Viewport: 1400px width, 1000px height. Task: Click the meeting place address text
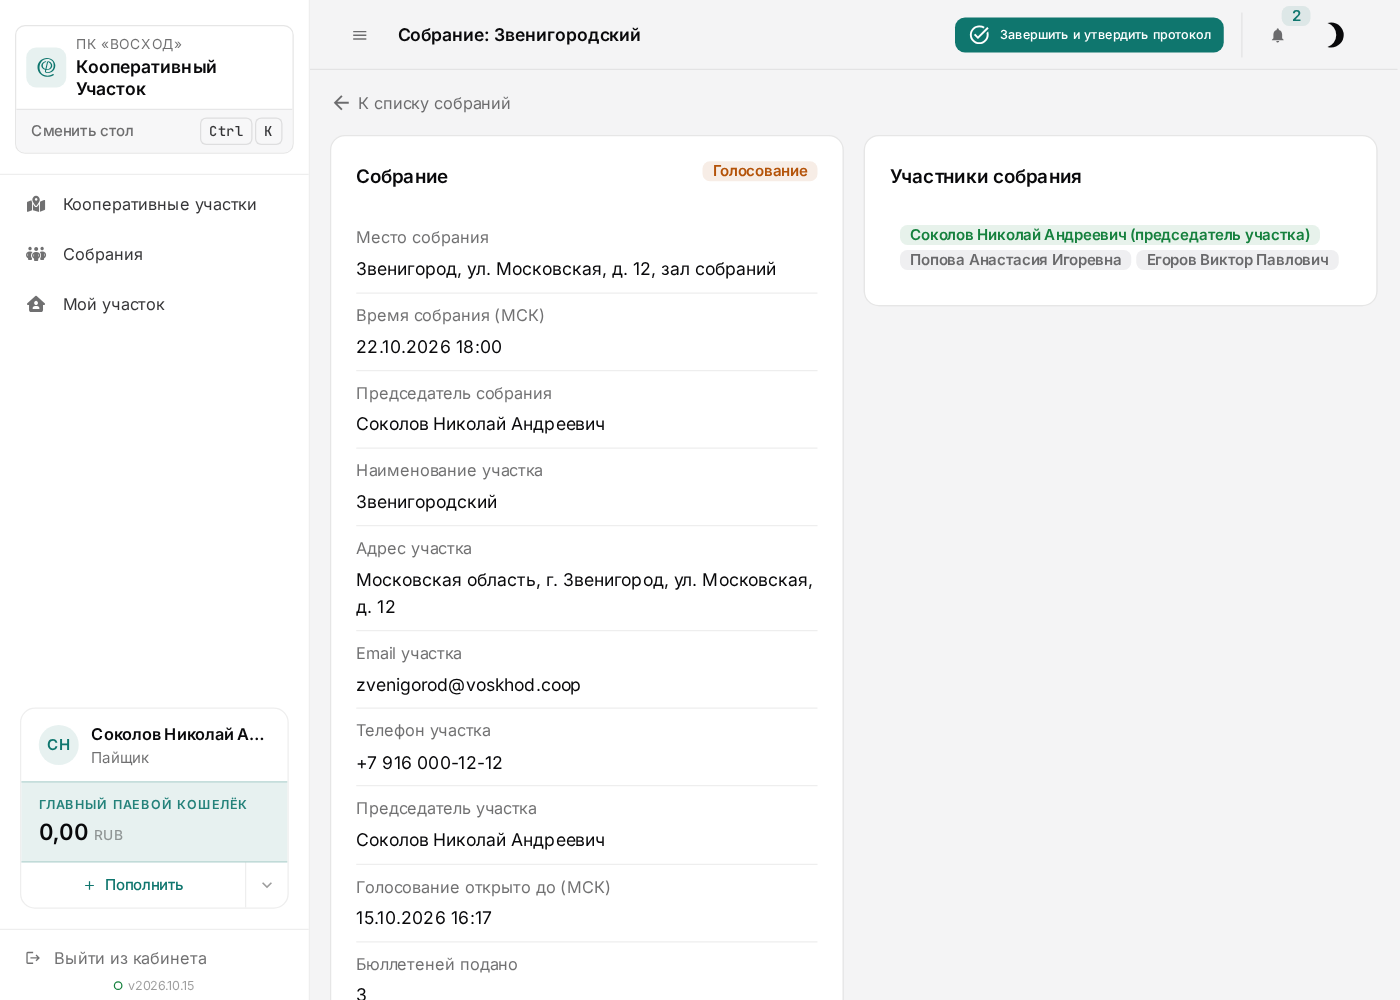[566, 269]
